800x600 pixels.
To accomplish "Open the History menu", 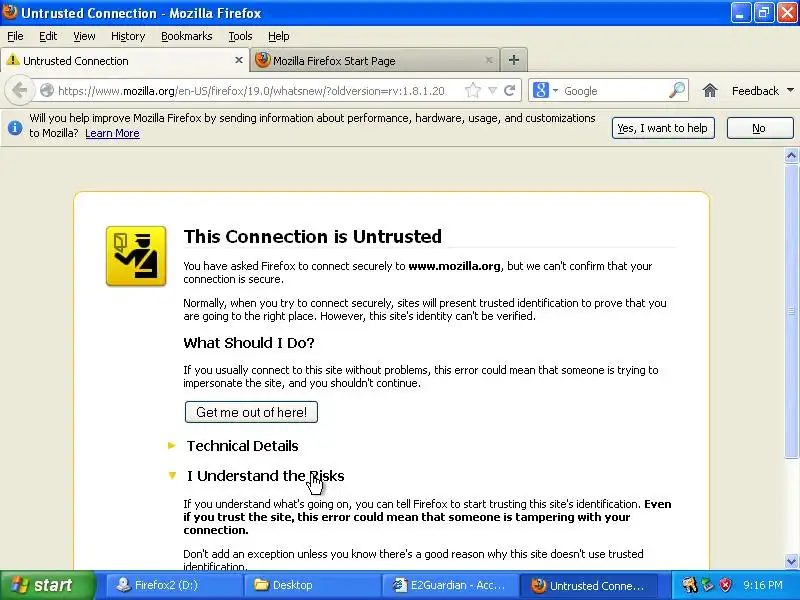I will pos(128,36).
